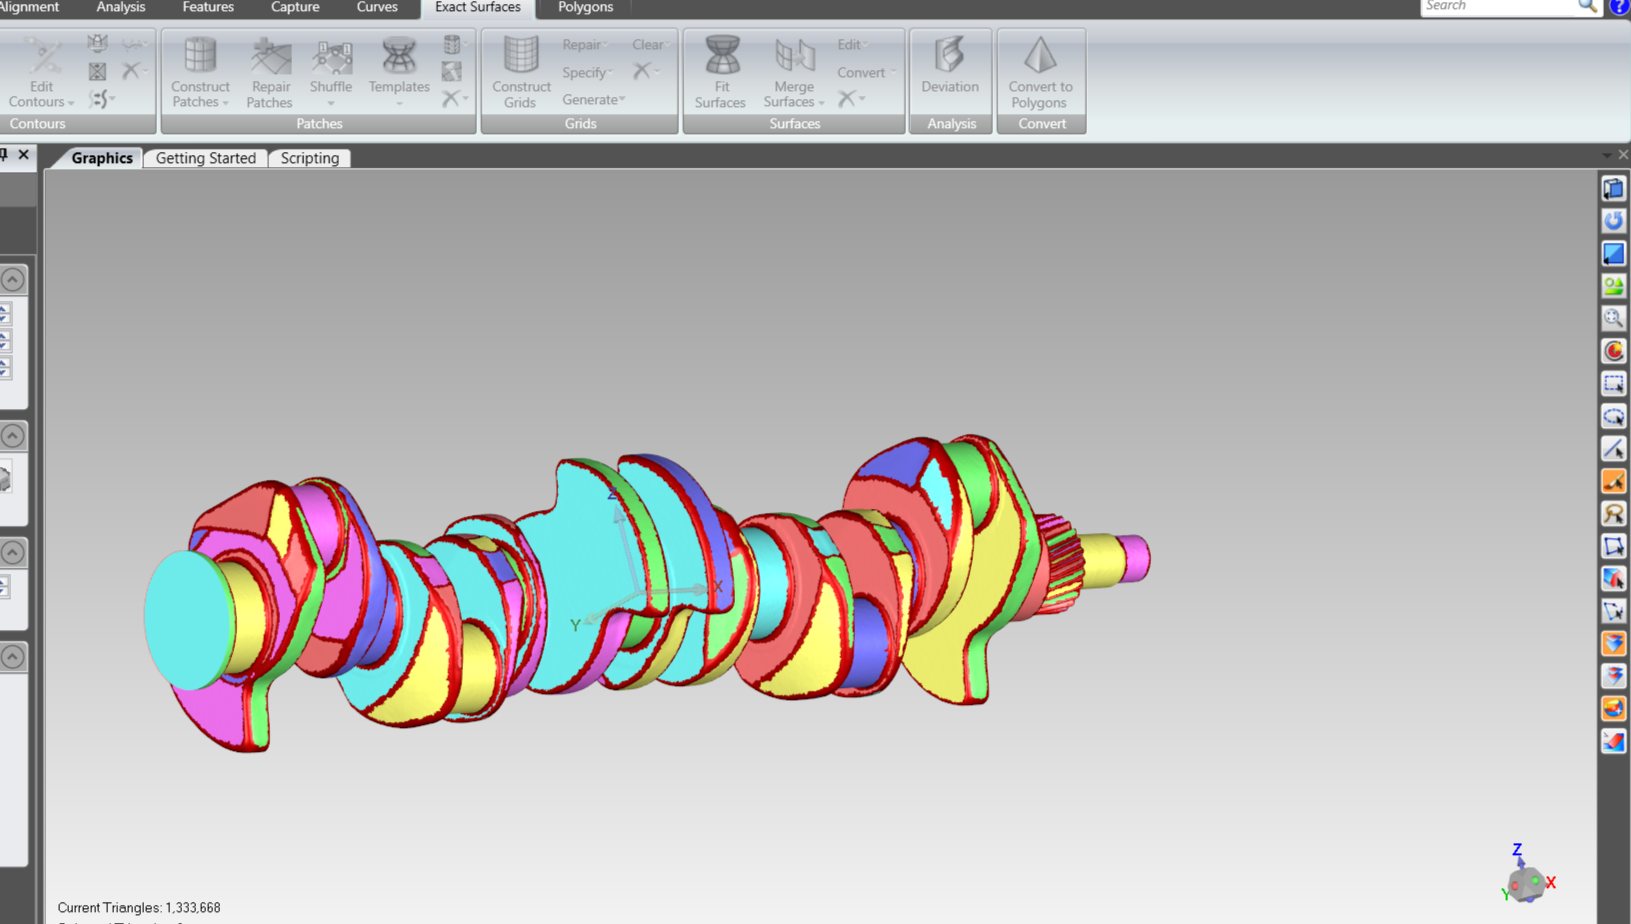Open the Specify dropdown in Grids
This screenshot has width=1631, height=924.
(x=587, y=72)
